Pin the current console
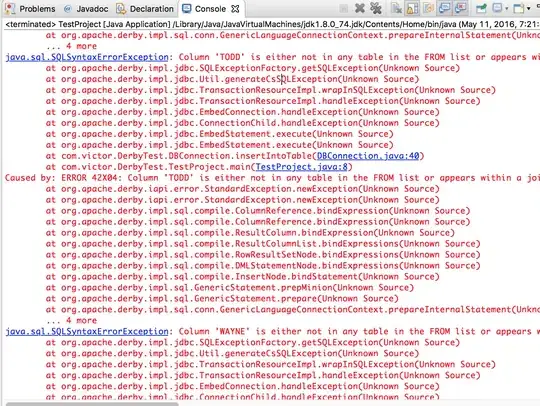The image size is (540, 406). pos(481,8)
